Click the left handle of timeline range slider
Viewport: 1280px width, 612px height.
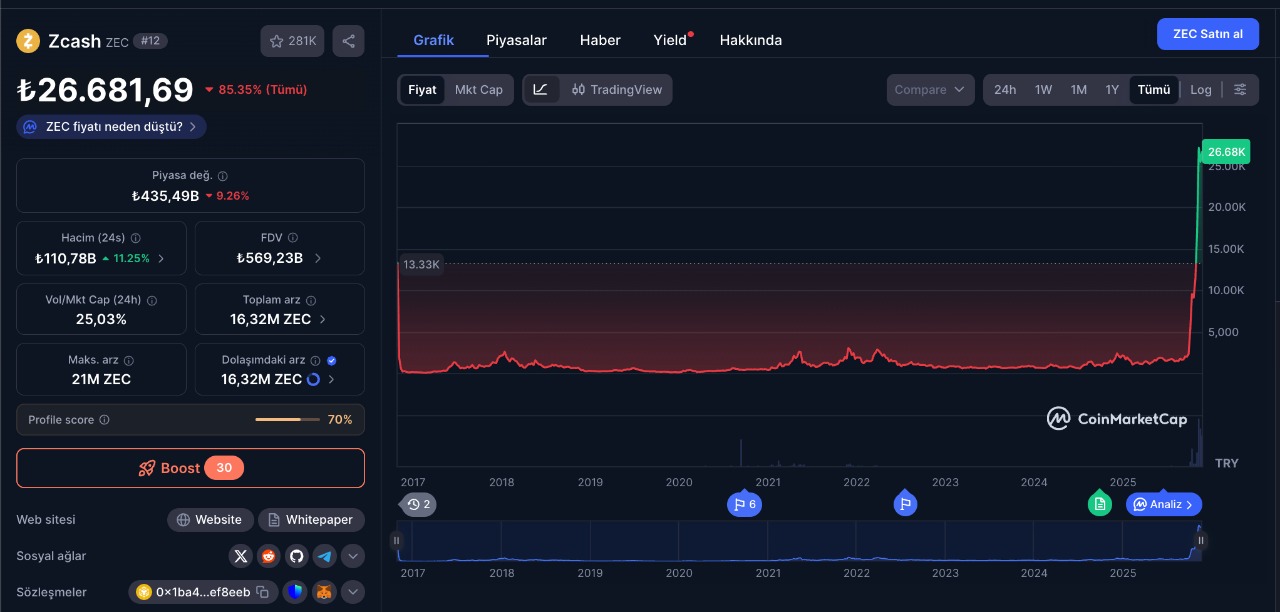click(397, 541)
